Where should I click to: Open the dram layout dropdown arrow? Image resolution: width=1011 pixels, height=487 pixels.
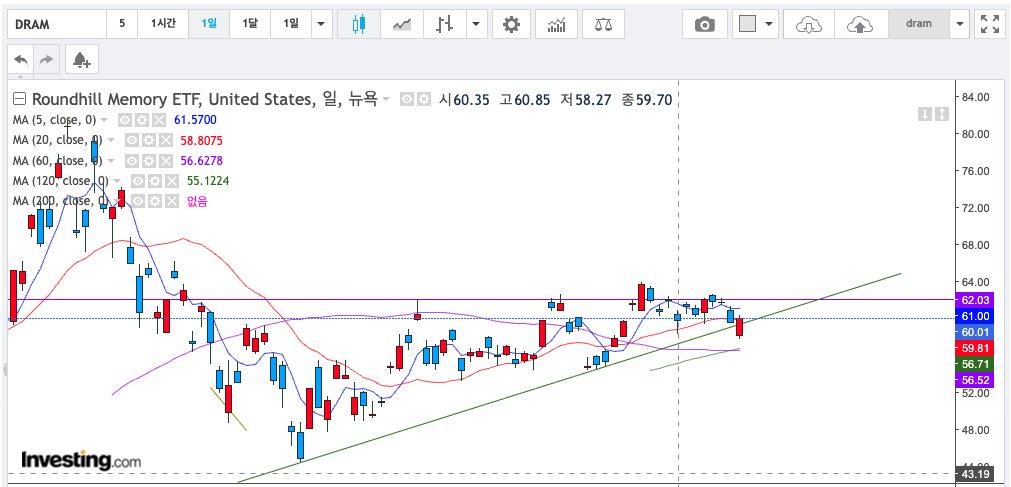click(959, 25)
